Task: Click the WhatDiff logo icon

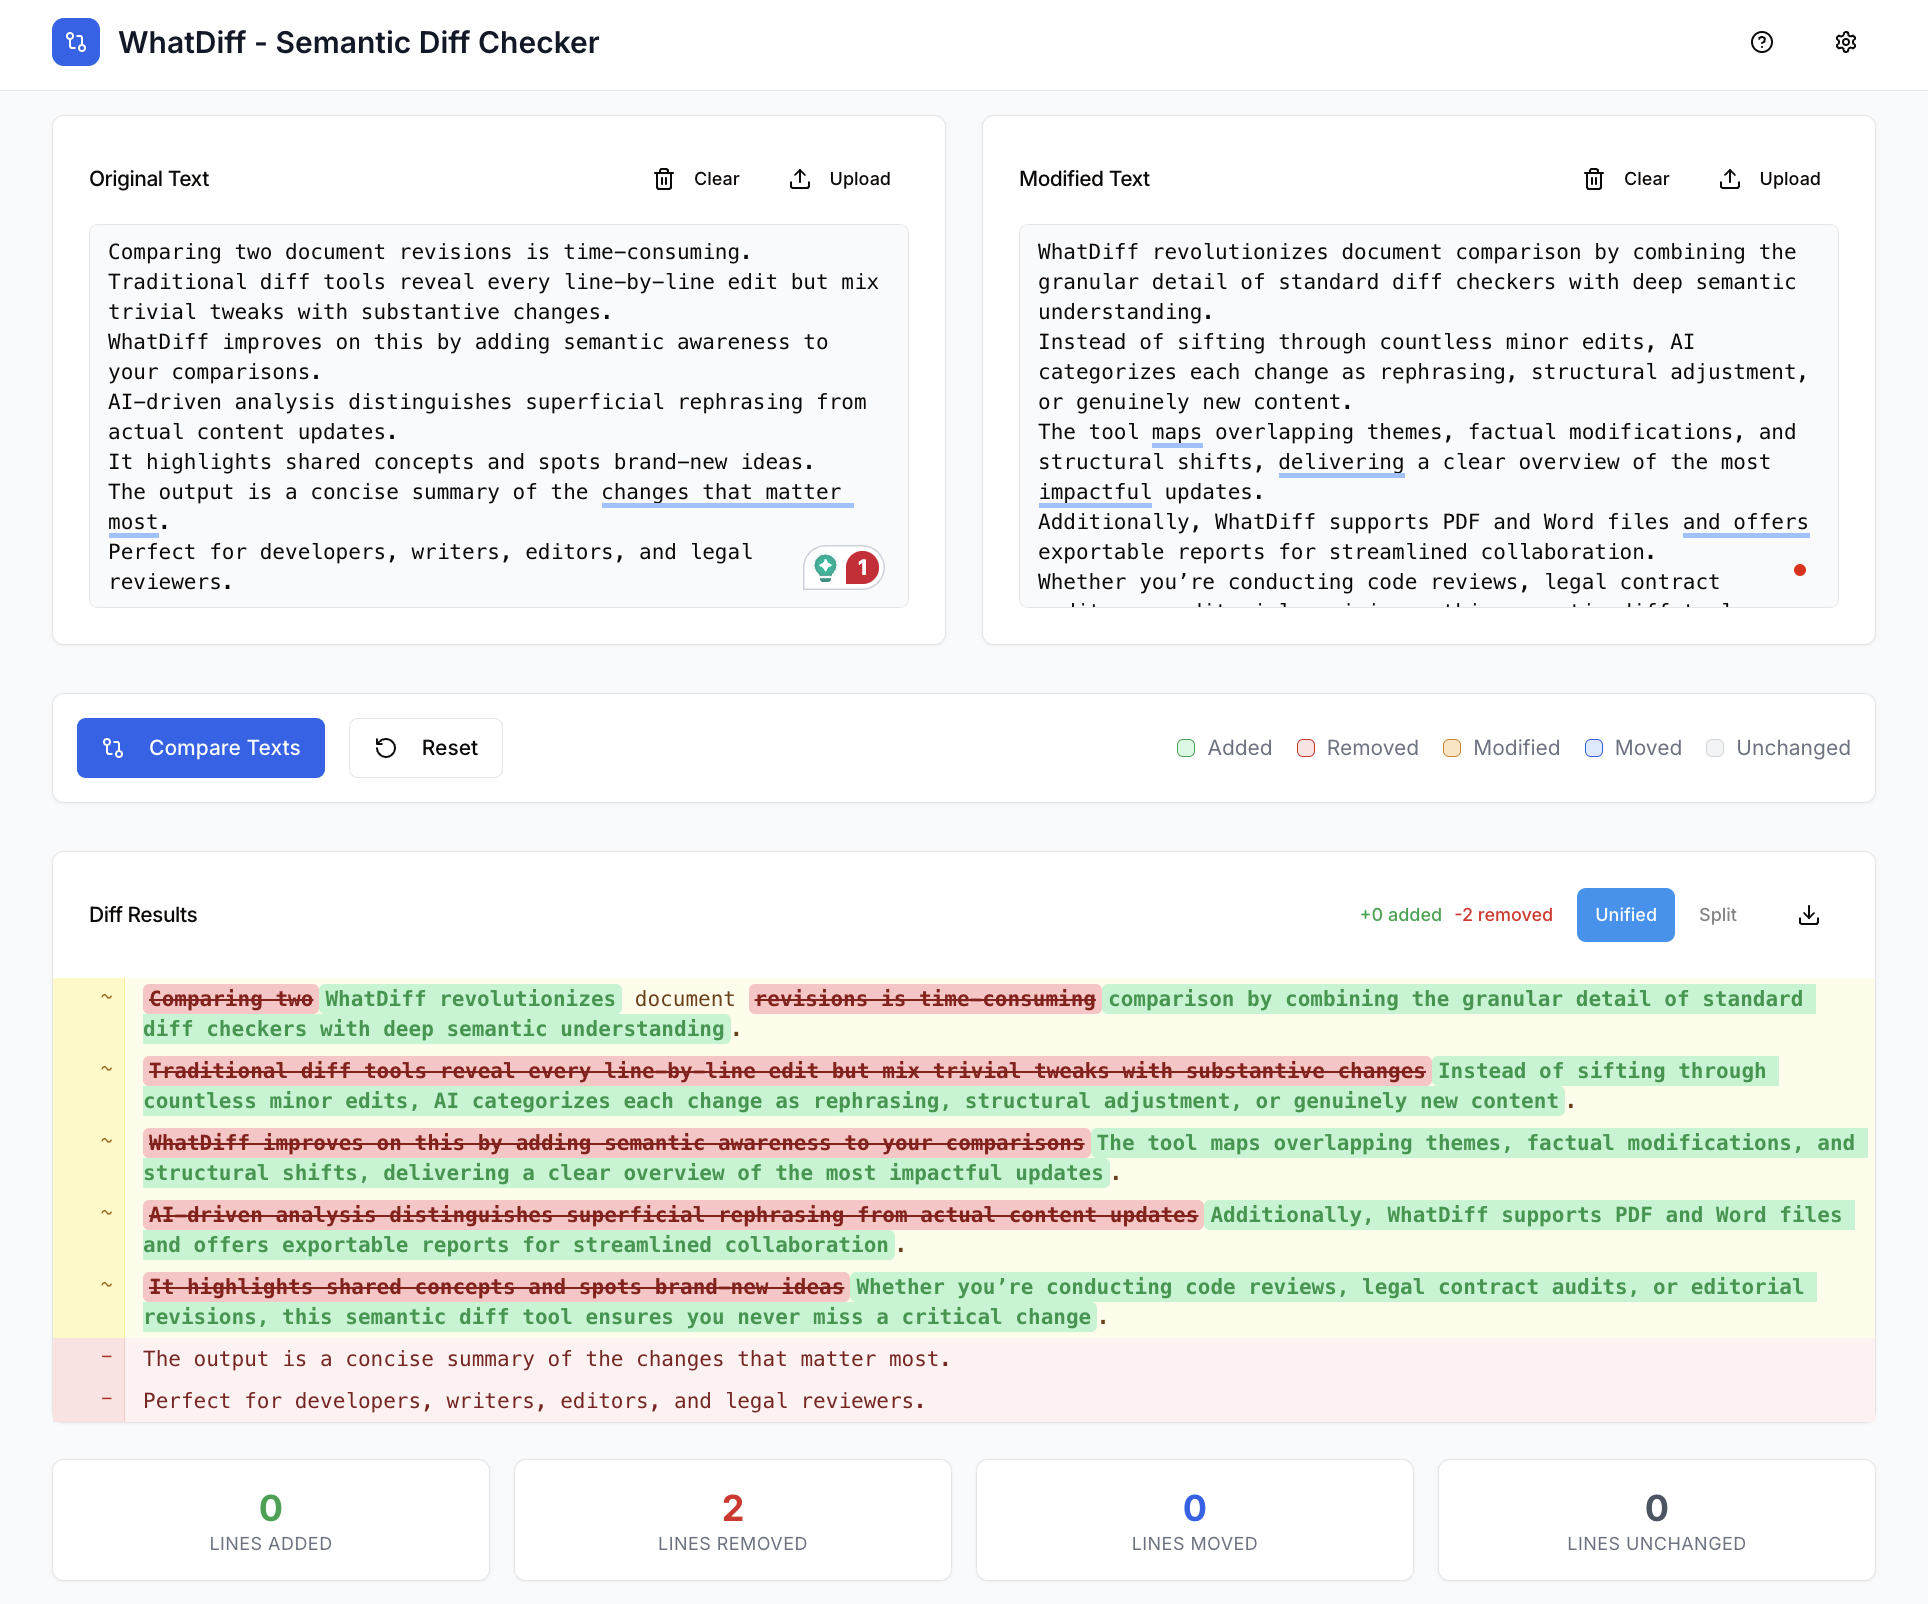Action: (x=76, y=42)
